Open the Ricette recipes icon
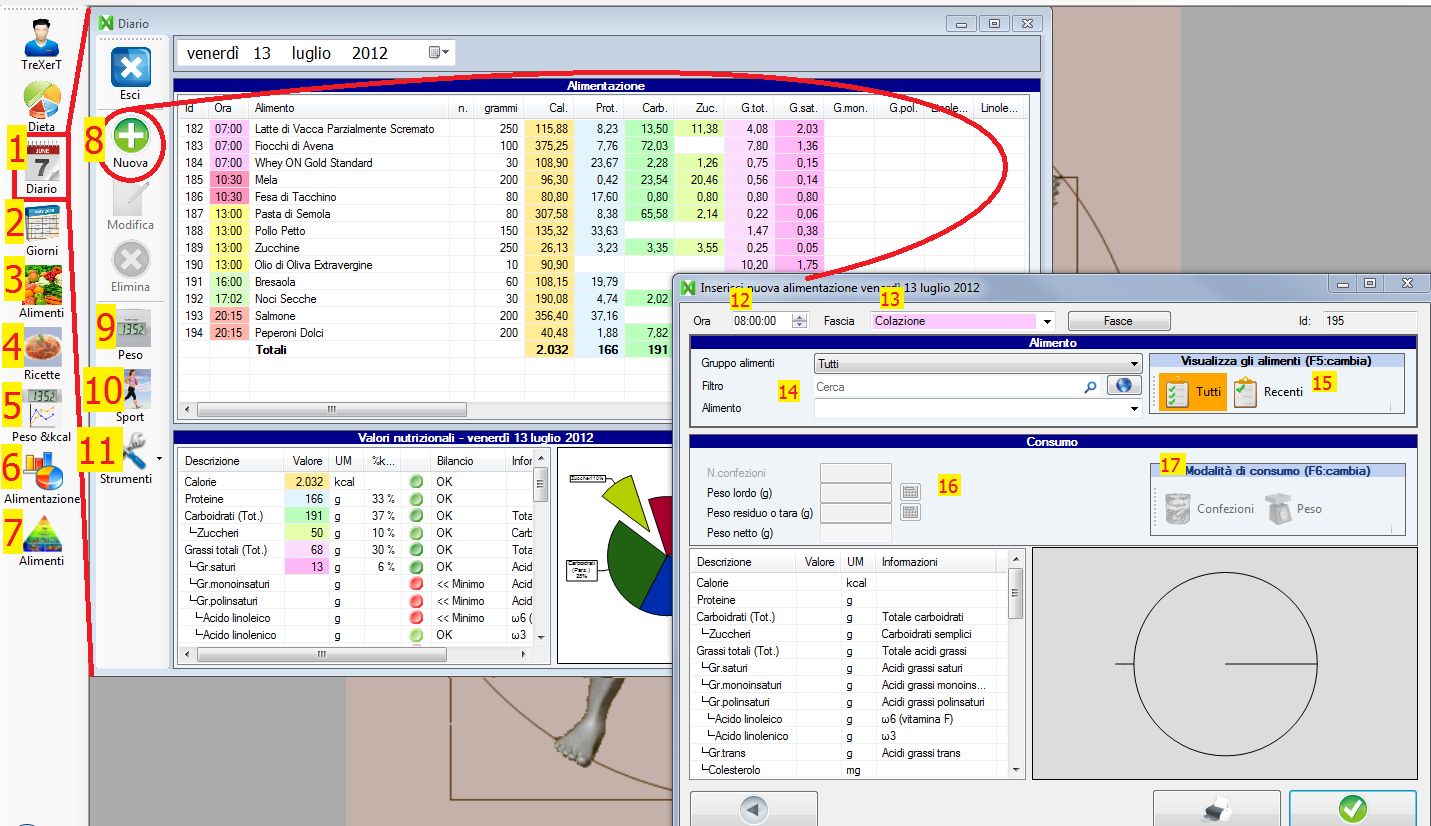 42,348
